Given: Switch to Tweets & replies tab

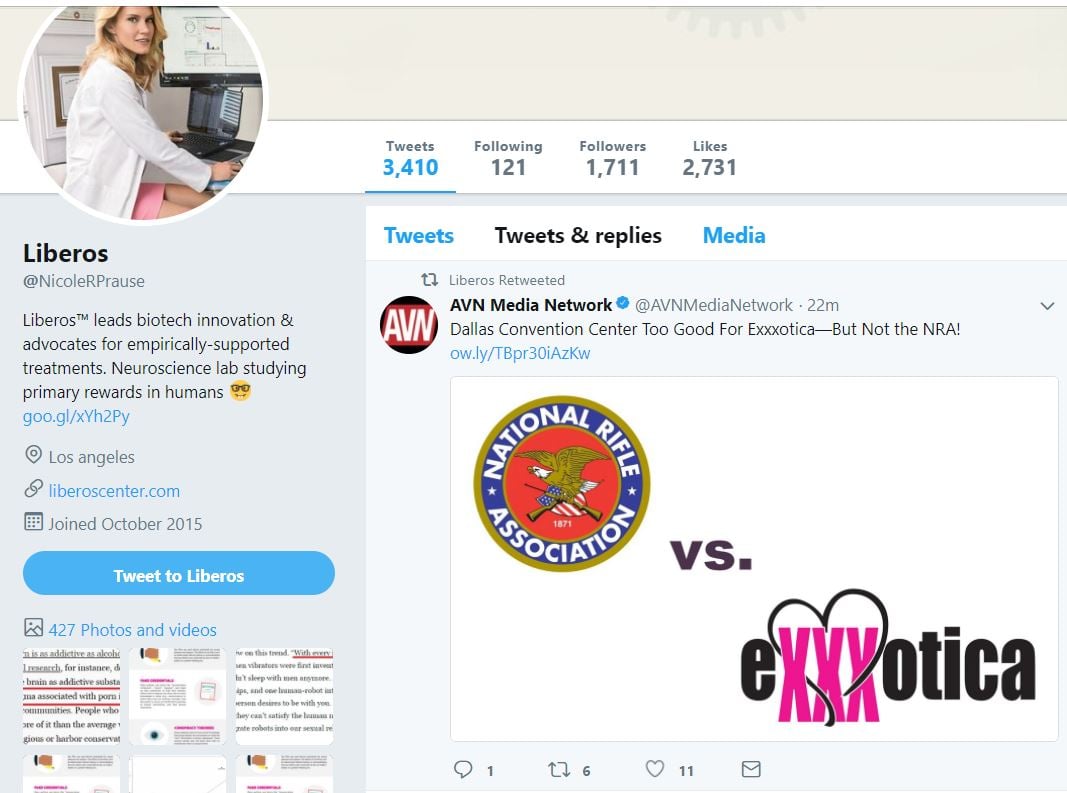Looking at the screenshot, I should pyautogui.click(x=578, y=236).
